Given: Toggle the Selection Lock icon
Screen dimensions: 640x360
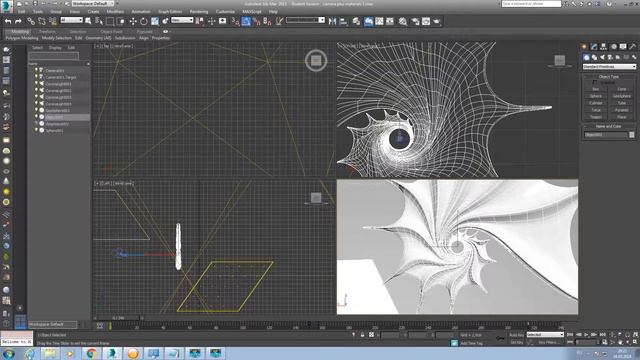Looking at the screenshot, I should point(362,335).
